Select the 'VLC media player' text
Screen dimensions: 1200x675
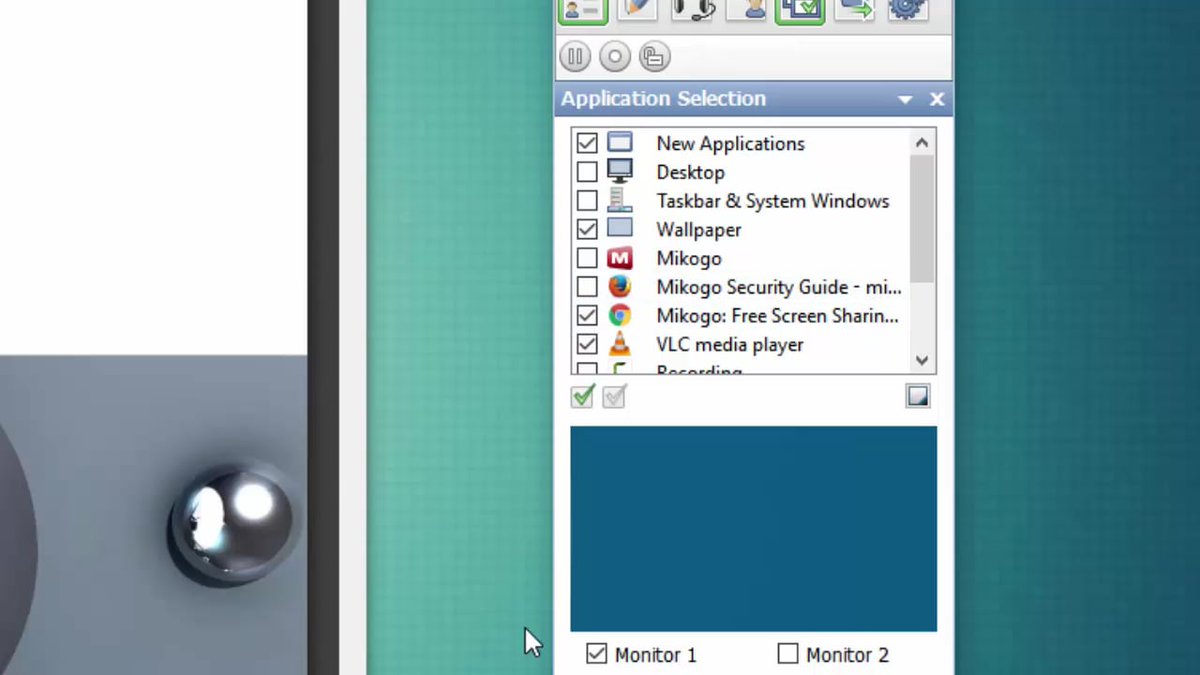(x=729, y=345)
